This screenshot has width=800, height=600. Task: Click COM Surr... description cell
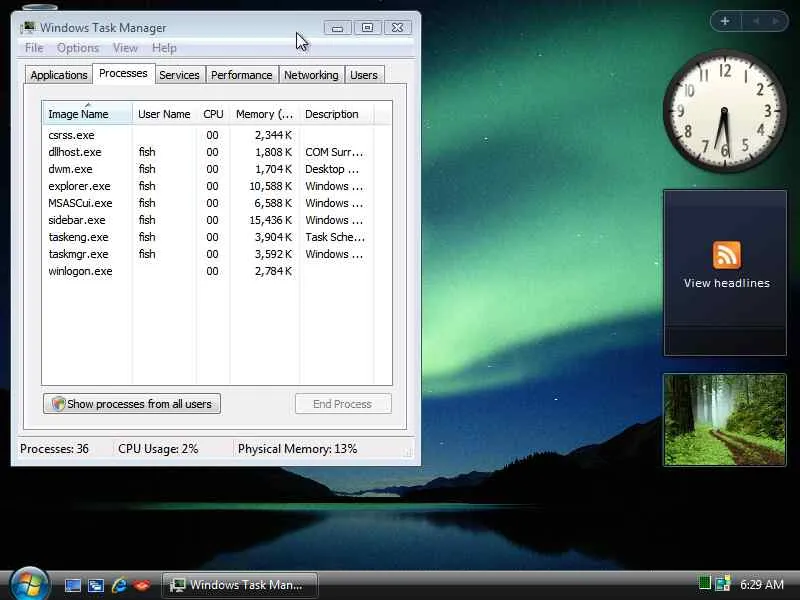pyautogui.click(x=334, y=152)
